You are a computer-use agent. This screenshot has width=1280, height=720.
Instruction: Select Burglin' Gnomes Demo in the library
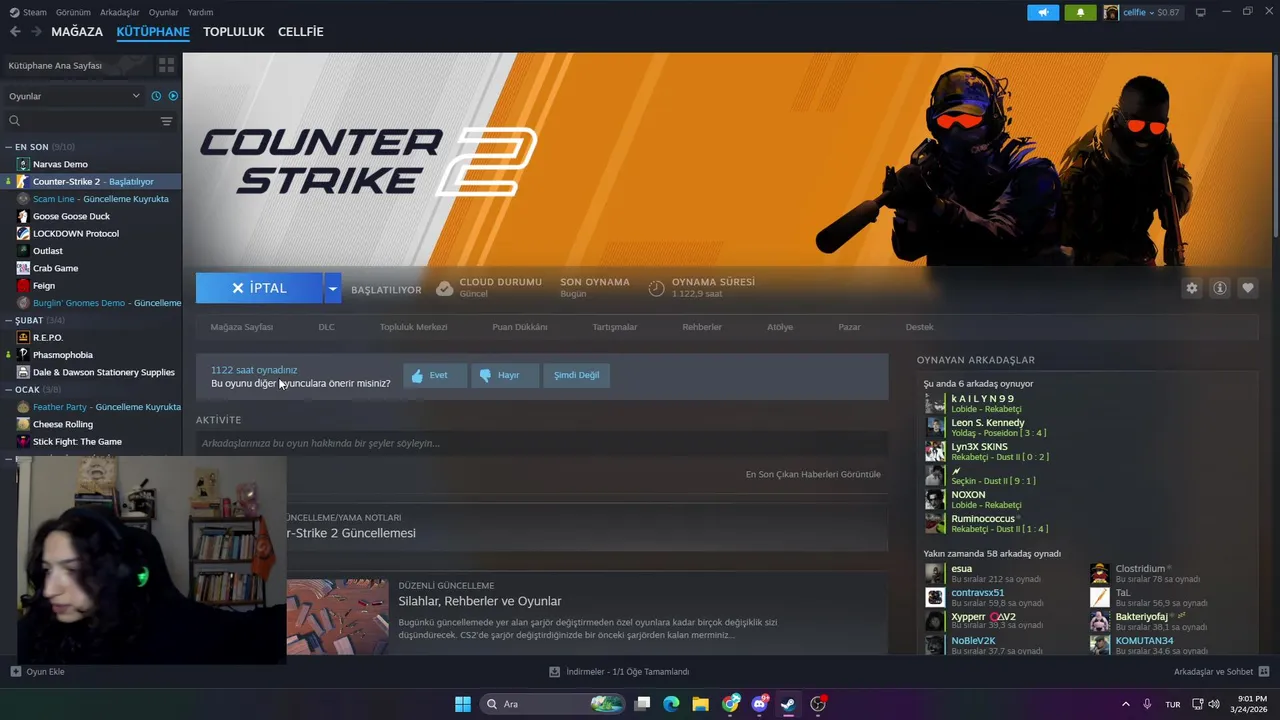[99, 303]
